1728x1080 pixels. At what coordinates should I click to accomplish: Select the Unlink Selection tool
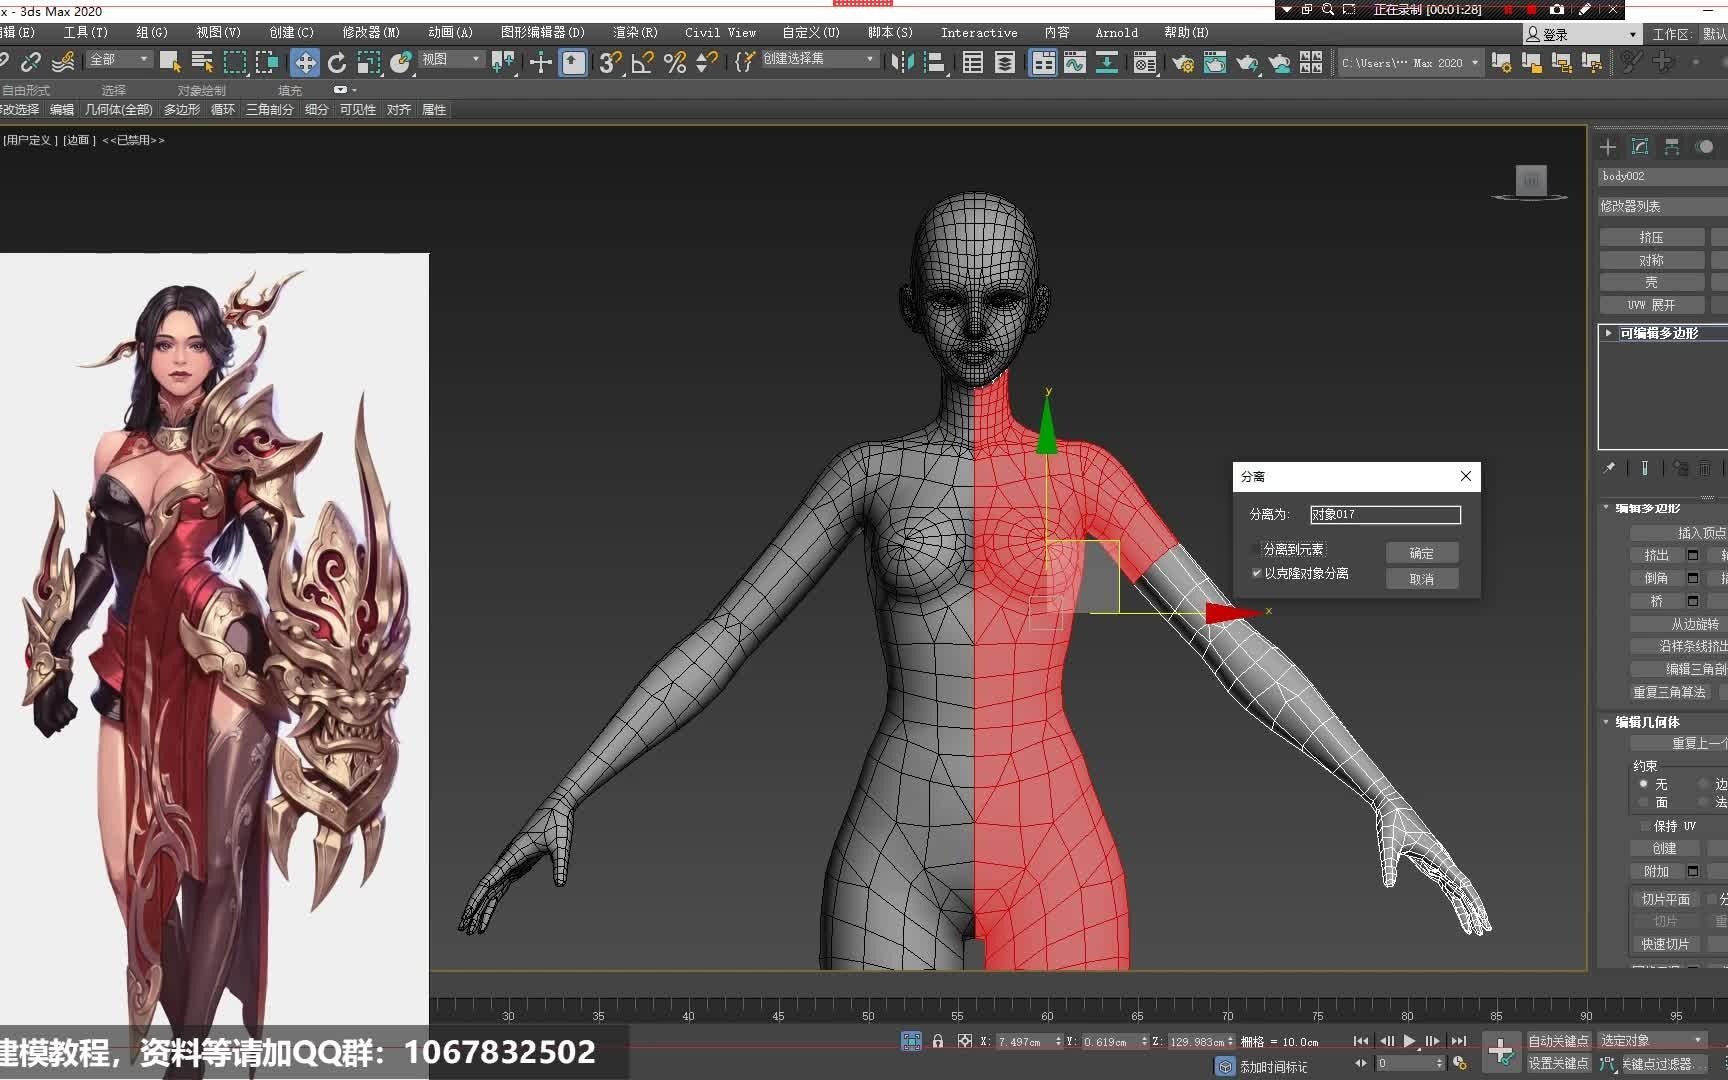[x=31, y=62]
